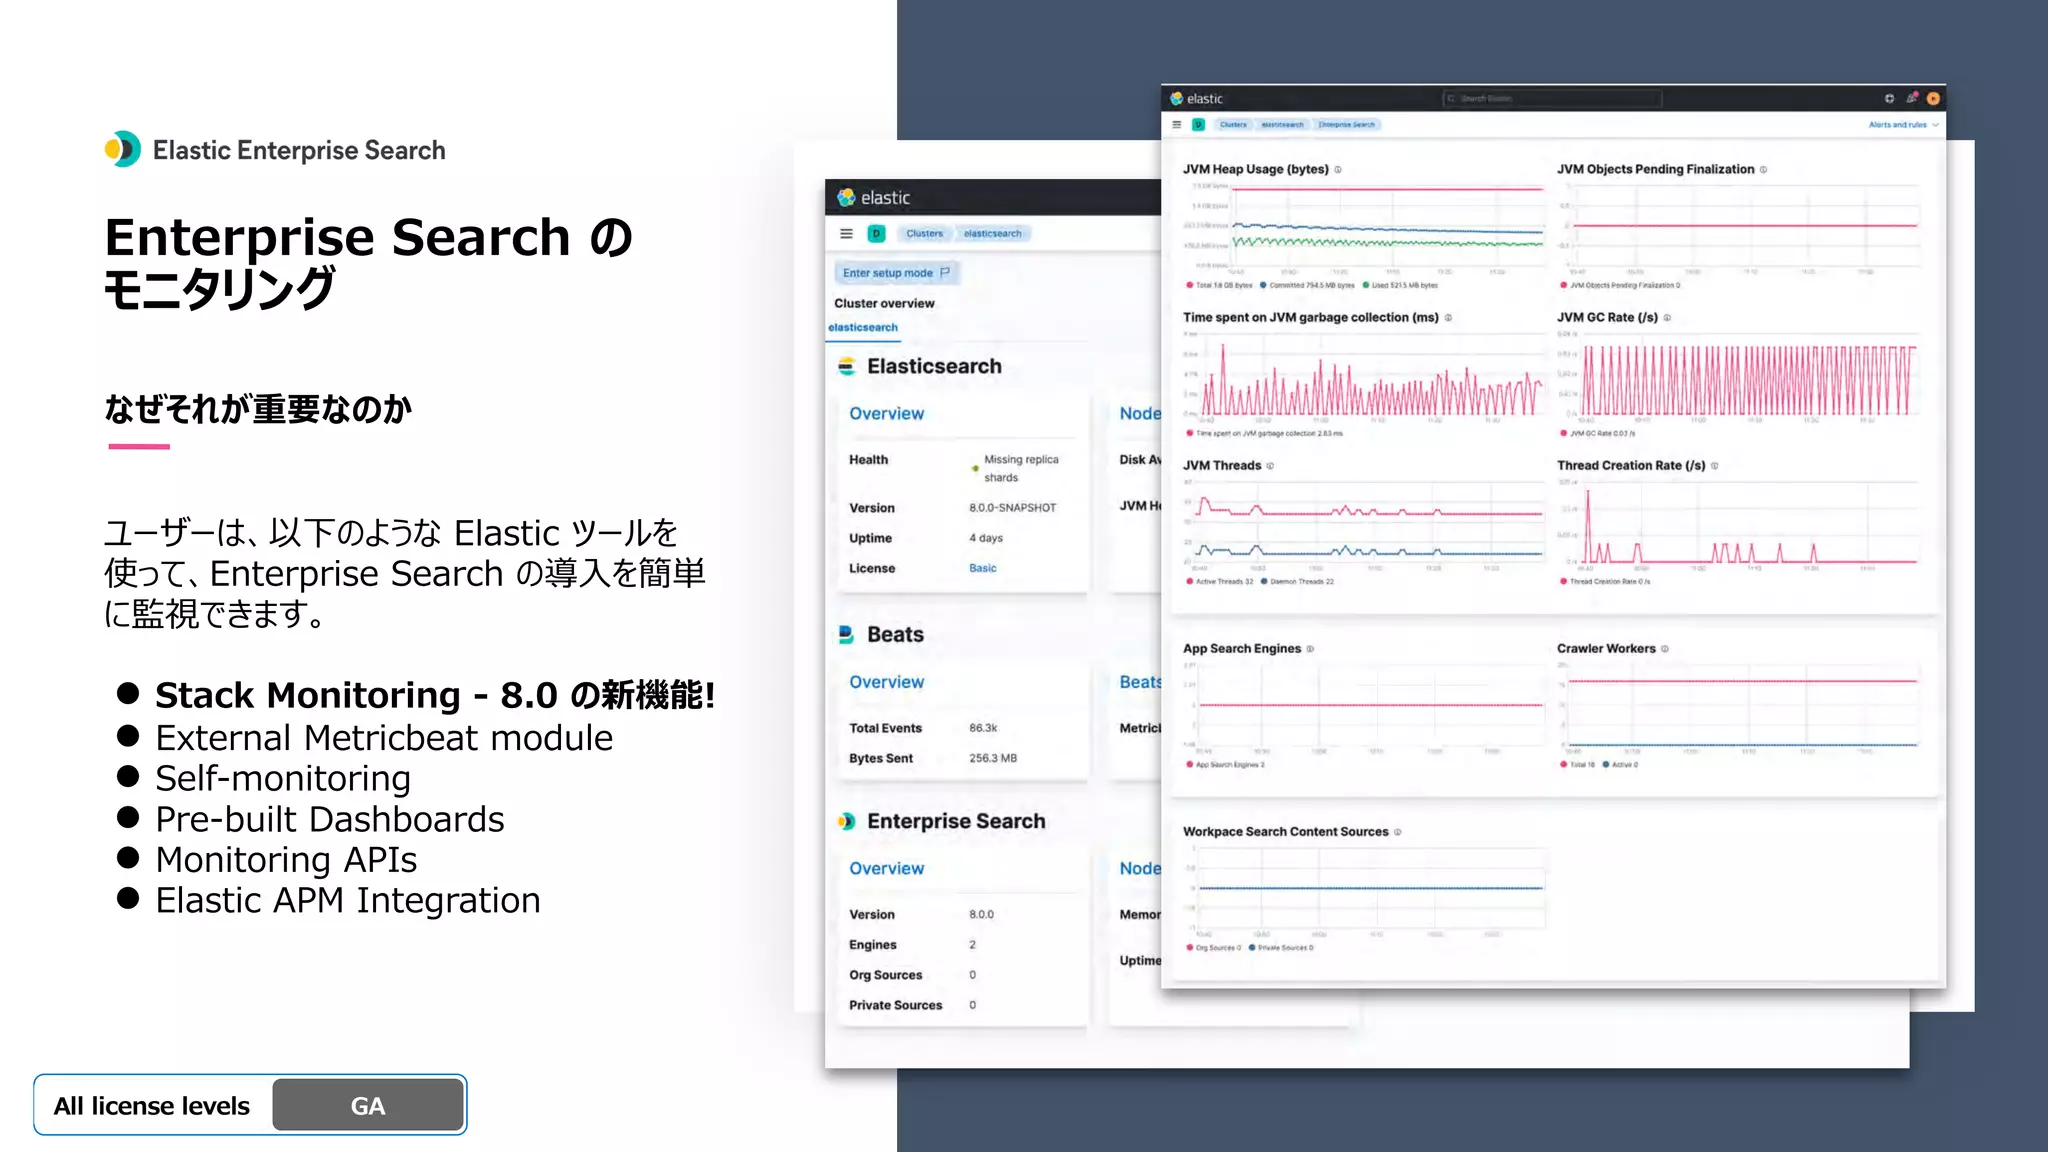Toggle the Daemon Threads legend item
This screenshot has width=2048, height=1152.
1297,581
